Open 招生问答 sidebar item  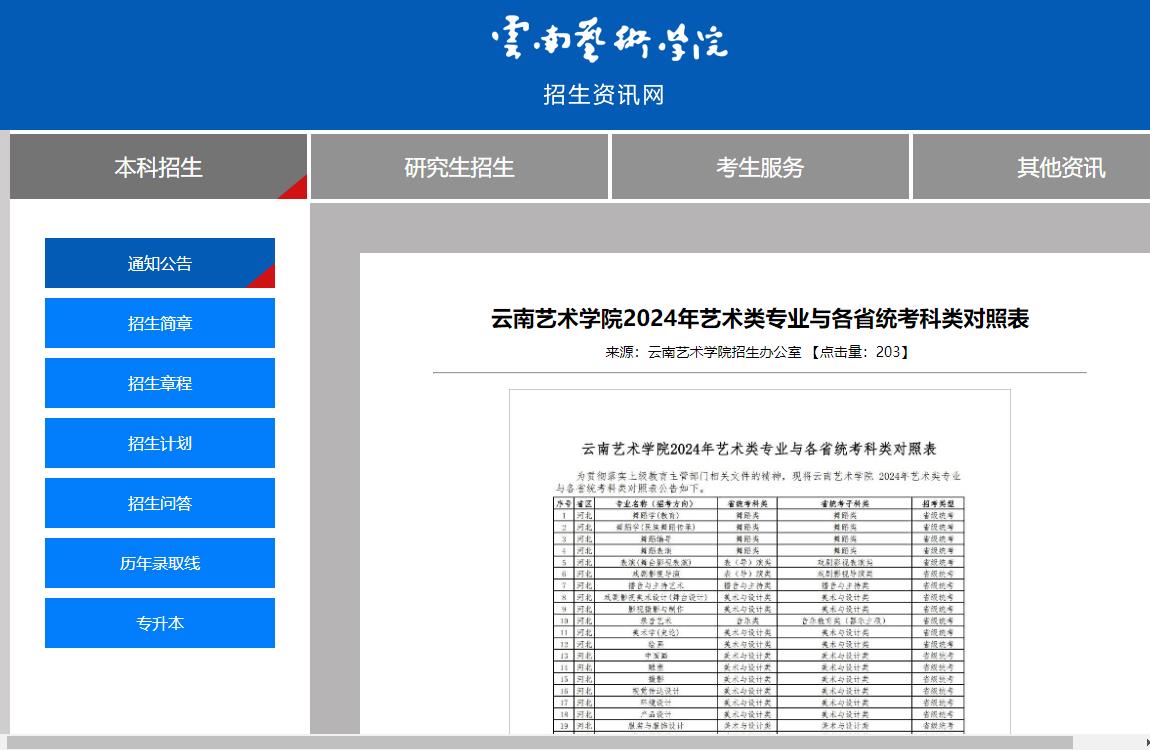pos(160,504)
